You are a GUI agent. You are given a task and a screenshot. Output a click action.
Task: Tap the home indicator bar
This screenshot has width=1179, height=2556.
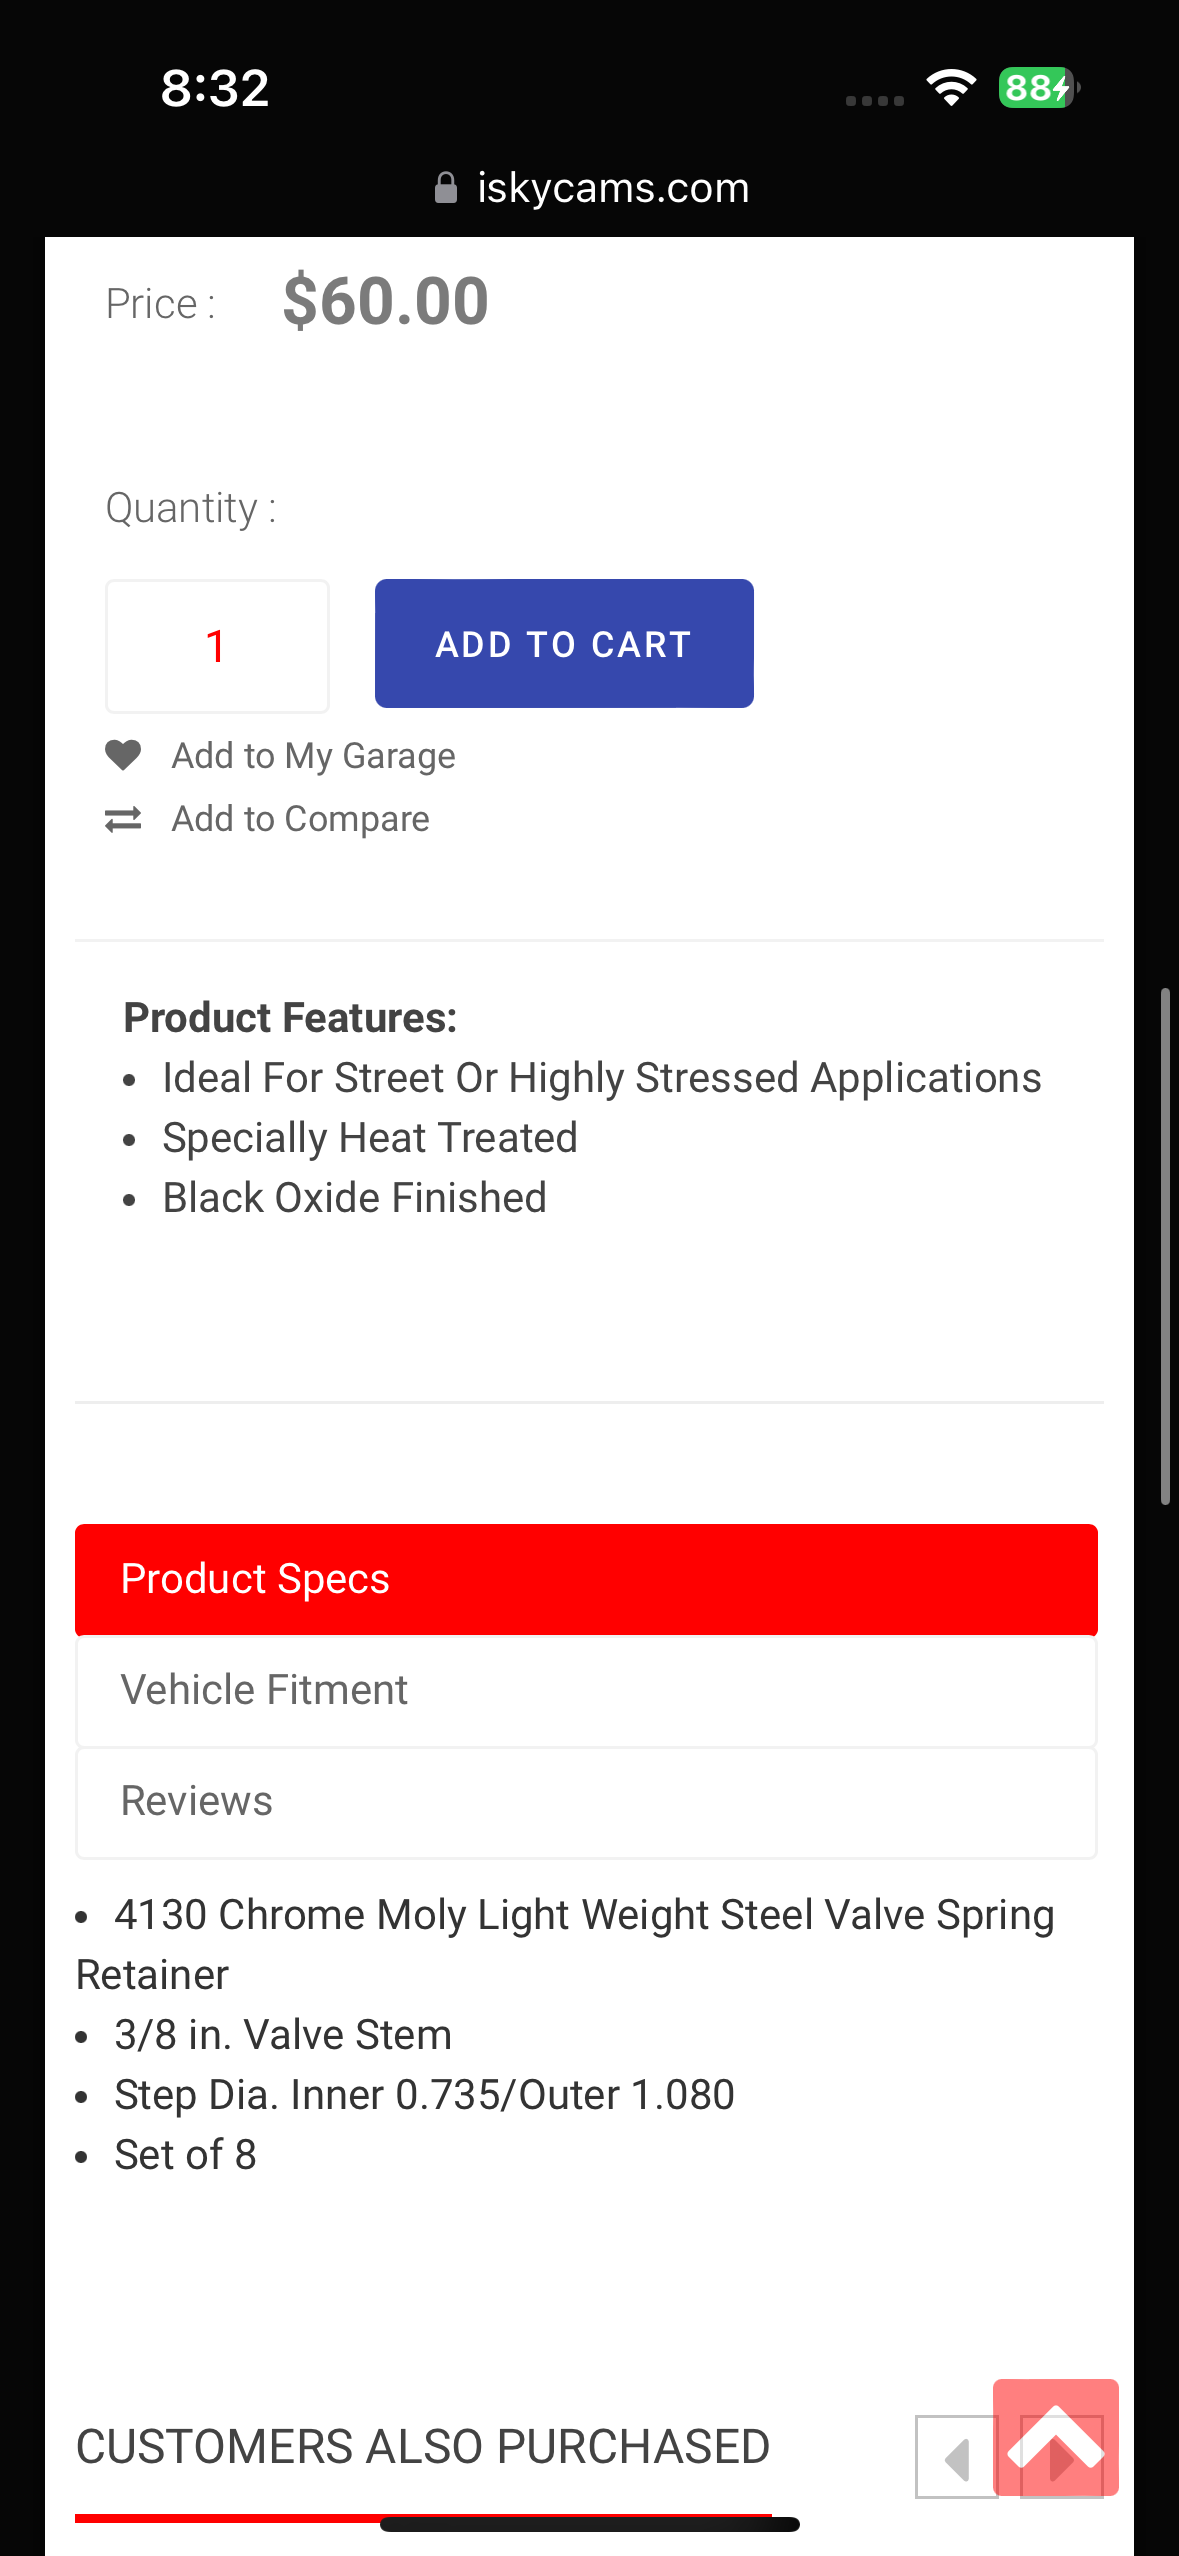(x=589, y=2524)
